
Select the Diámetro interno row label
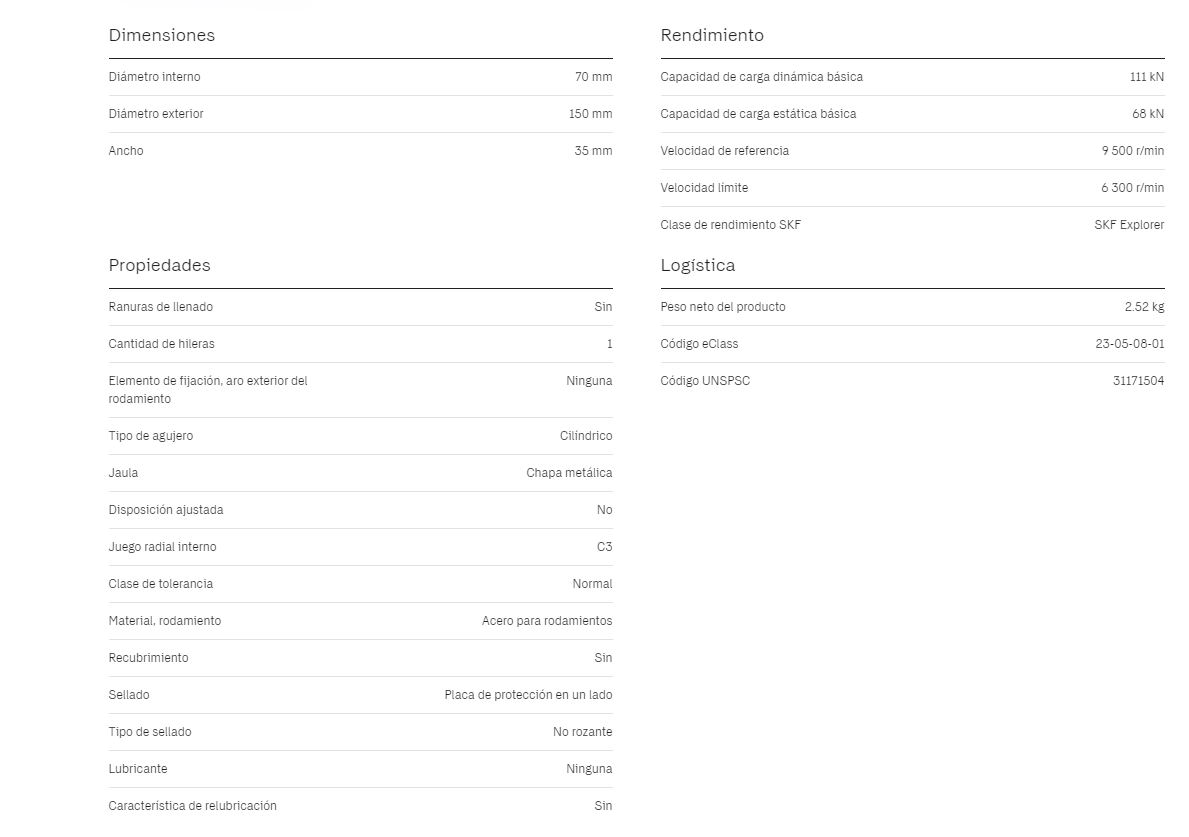(155, 77)
